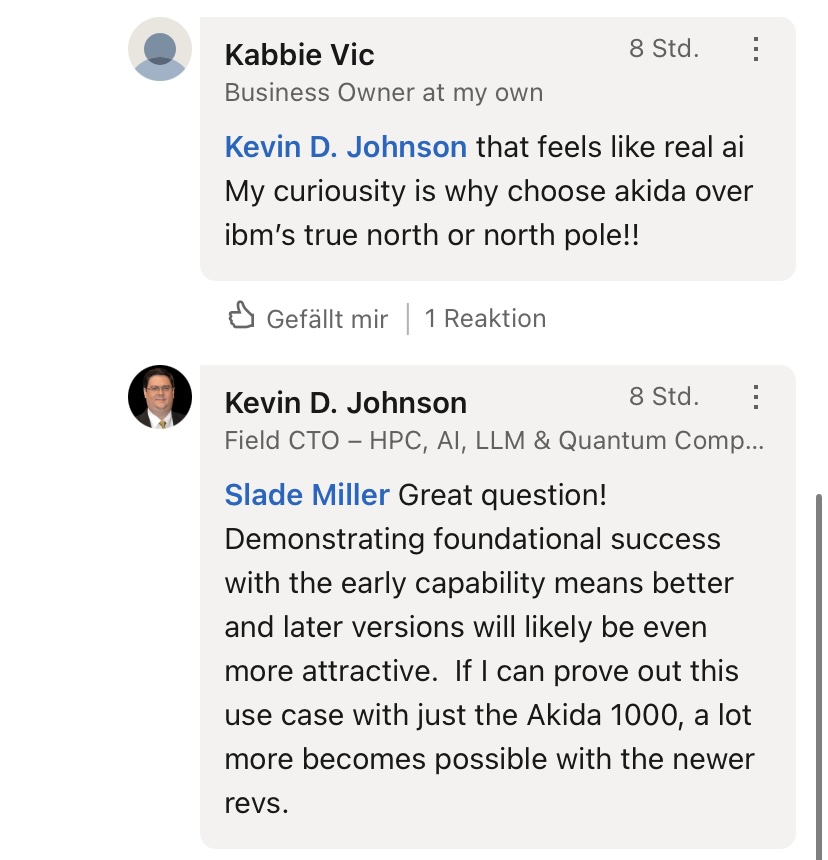The image size is (828, 860).
Task: Follow the blue Kevin D. Johnson mention
Action: tap(345, 147)
